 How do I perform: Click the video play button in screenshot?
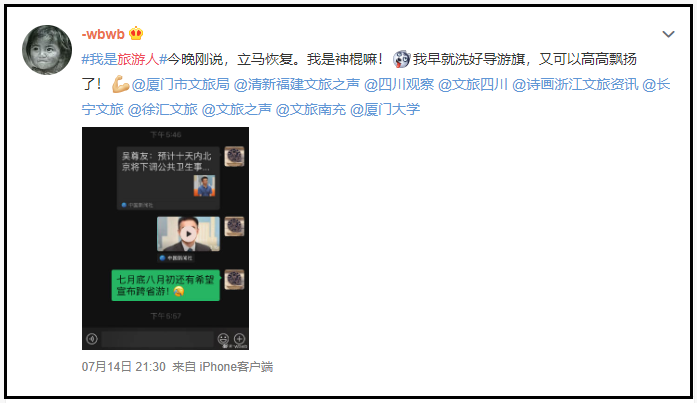tap(188, 234)
